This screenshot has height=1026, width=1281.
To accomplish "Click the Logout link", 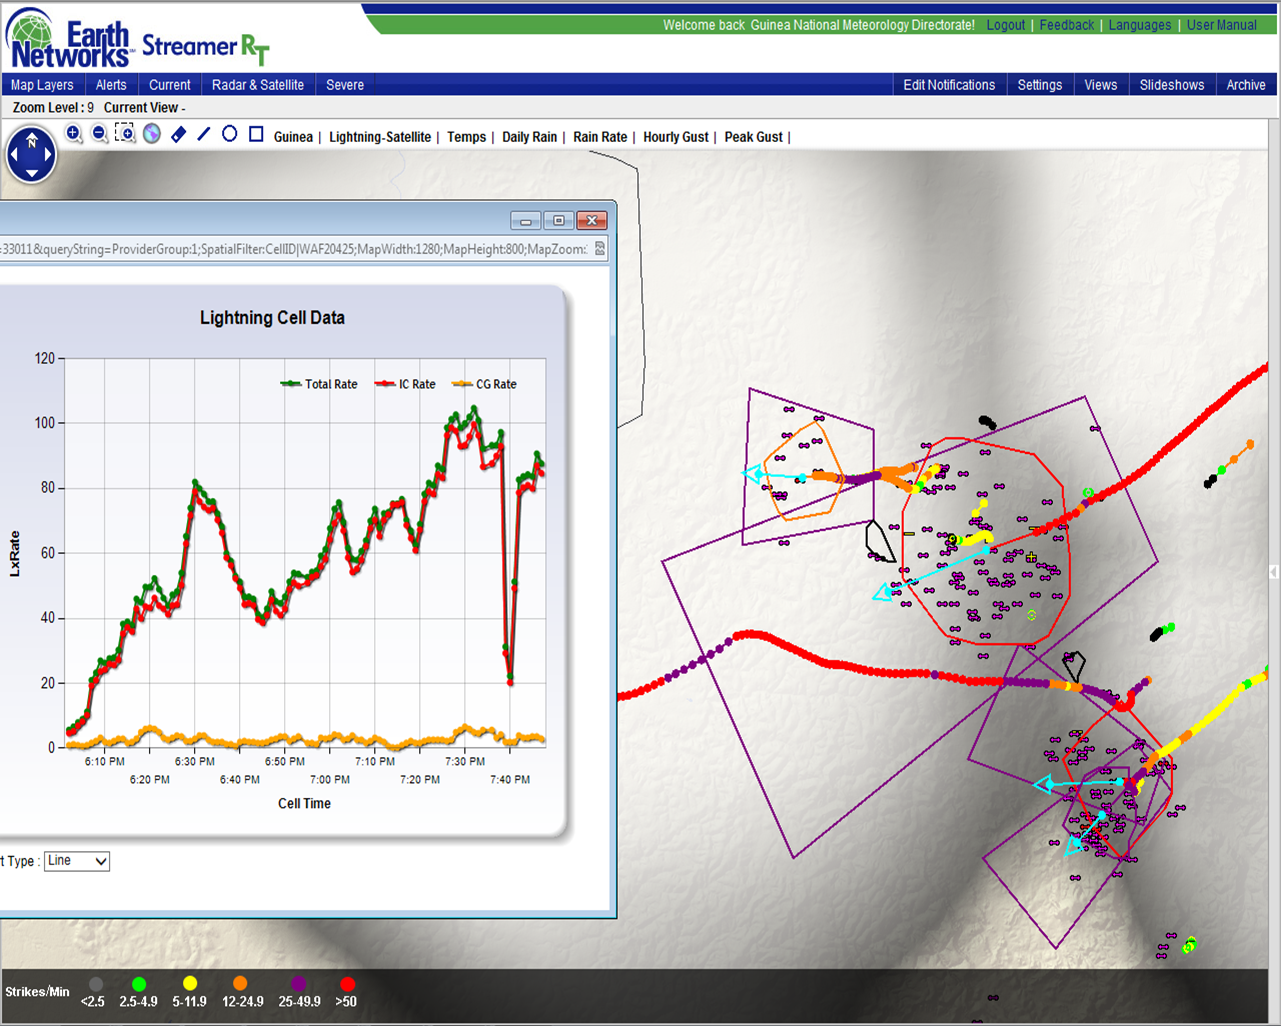I will tap(1006, 25).
